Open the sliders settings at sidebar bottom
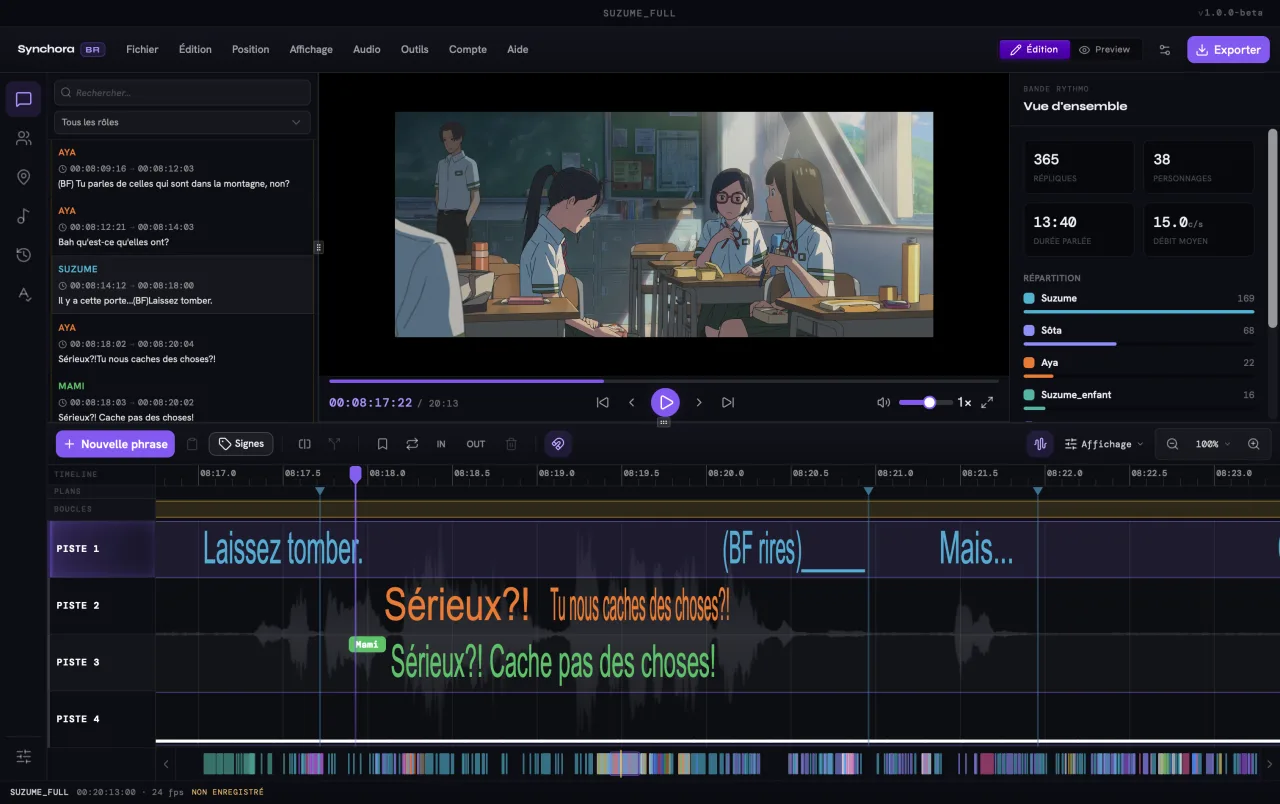Screen dimensions: 1280x804 pyautogui.click(x=24, y=756)
